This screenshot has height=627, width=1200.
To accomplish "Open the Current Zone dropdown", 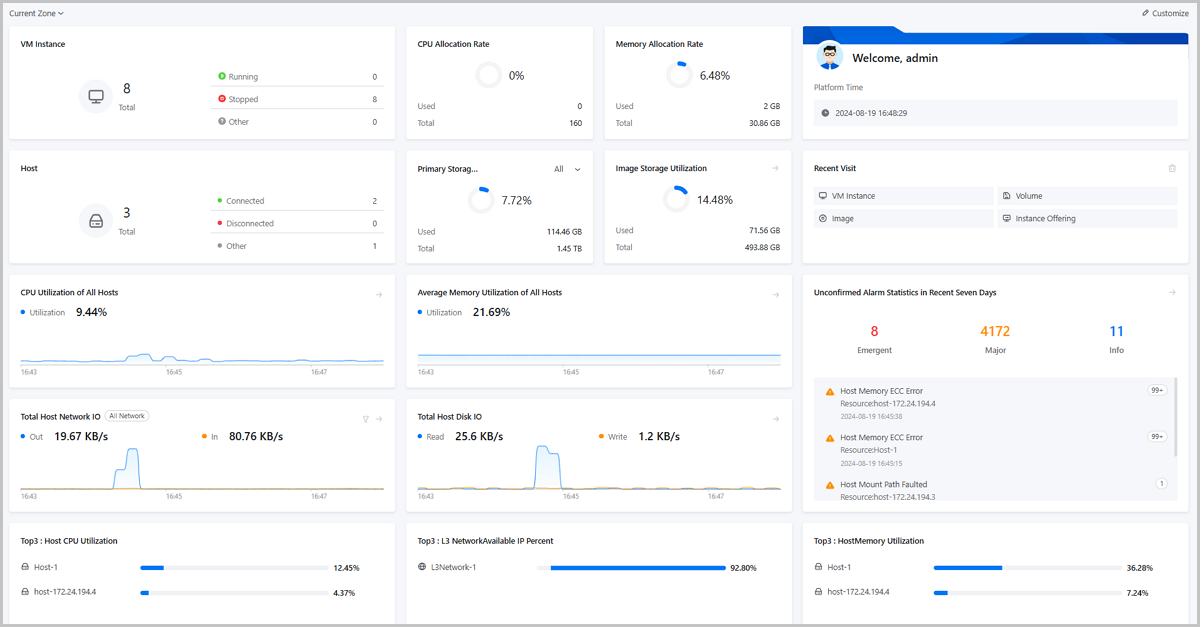I will tap(37, 13).
